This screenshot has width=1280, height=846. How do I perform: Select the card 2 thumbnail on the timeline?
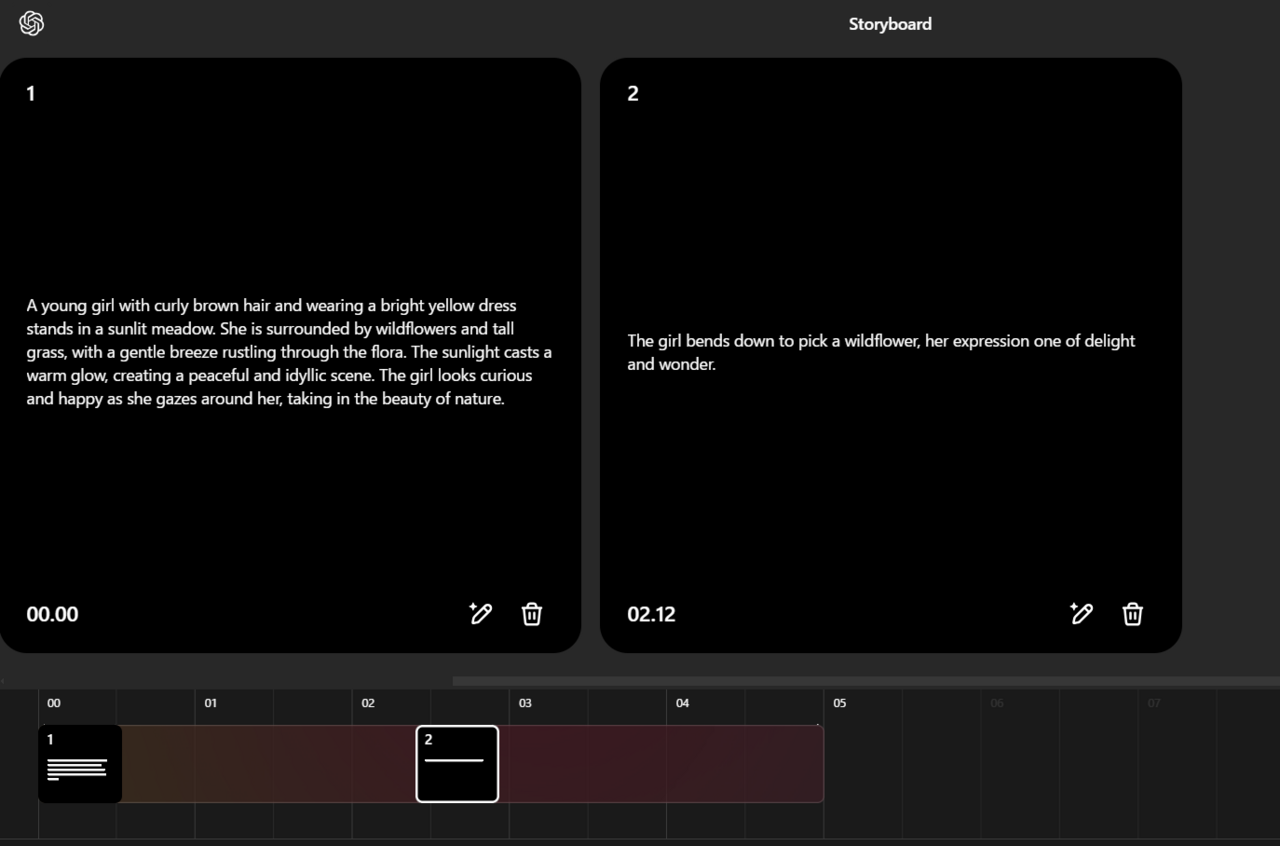[x=457, y=764]
